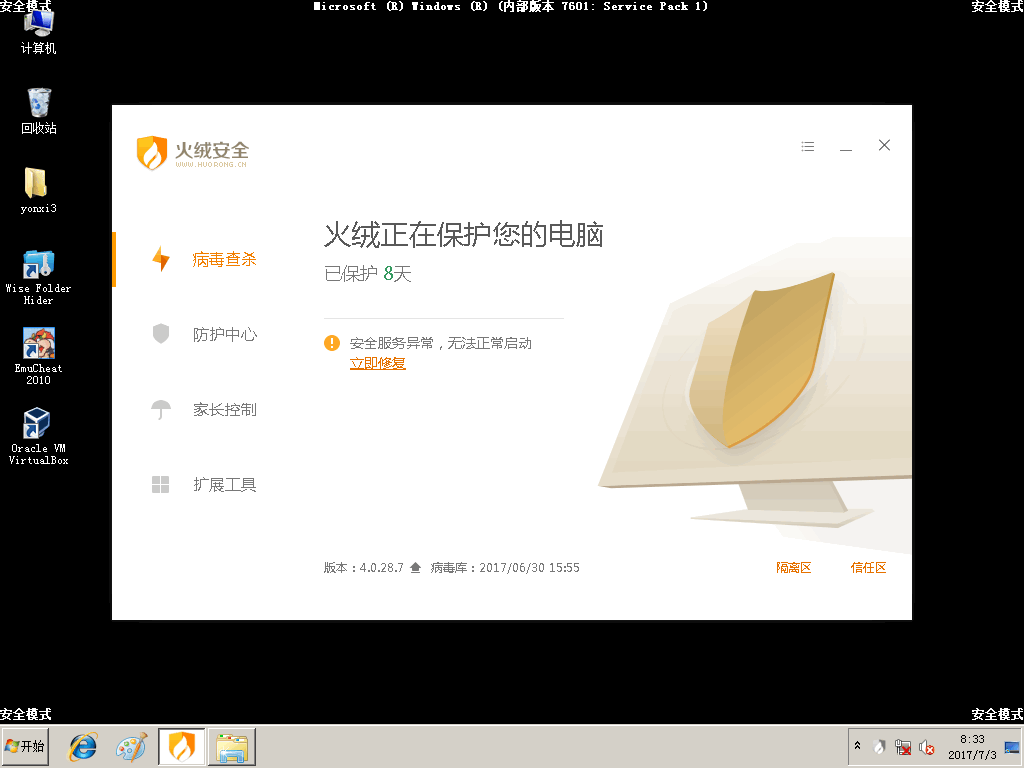Click the orange warning icon for service error
The width and height of the screenshot is (1024, 768).
click(332, 343)
